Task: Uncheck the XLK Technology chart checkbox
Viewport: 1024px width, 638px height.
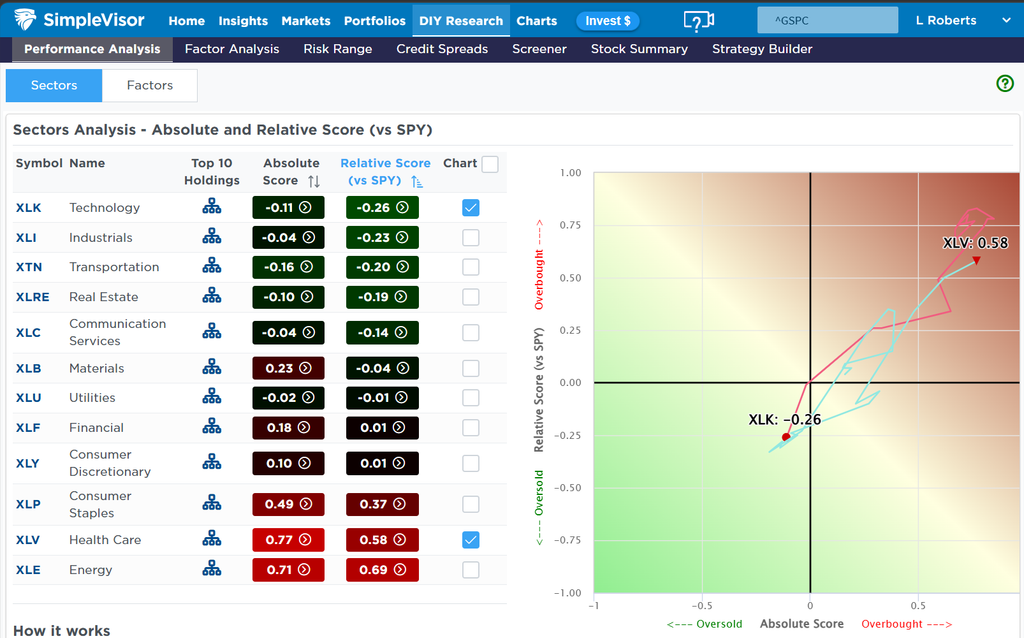Action: tap(471, 208)
